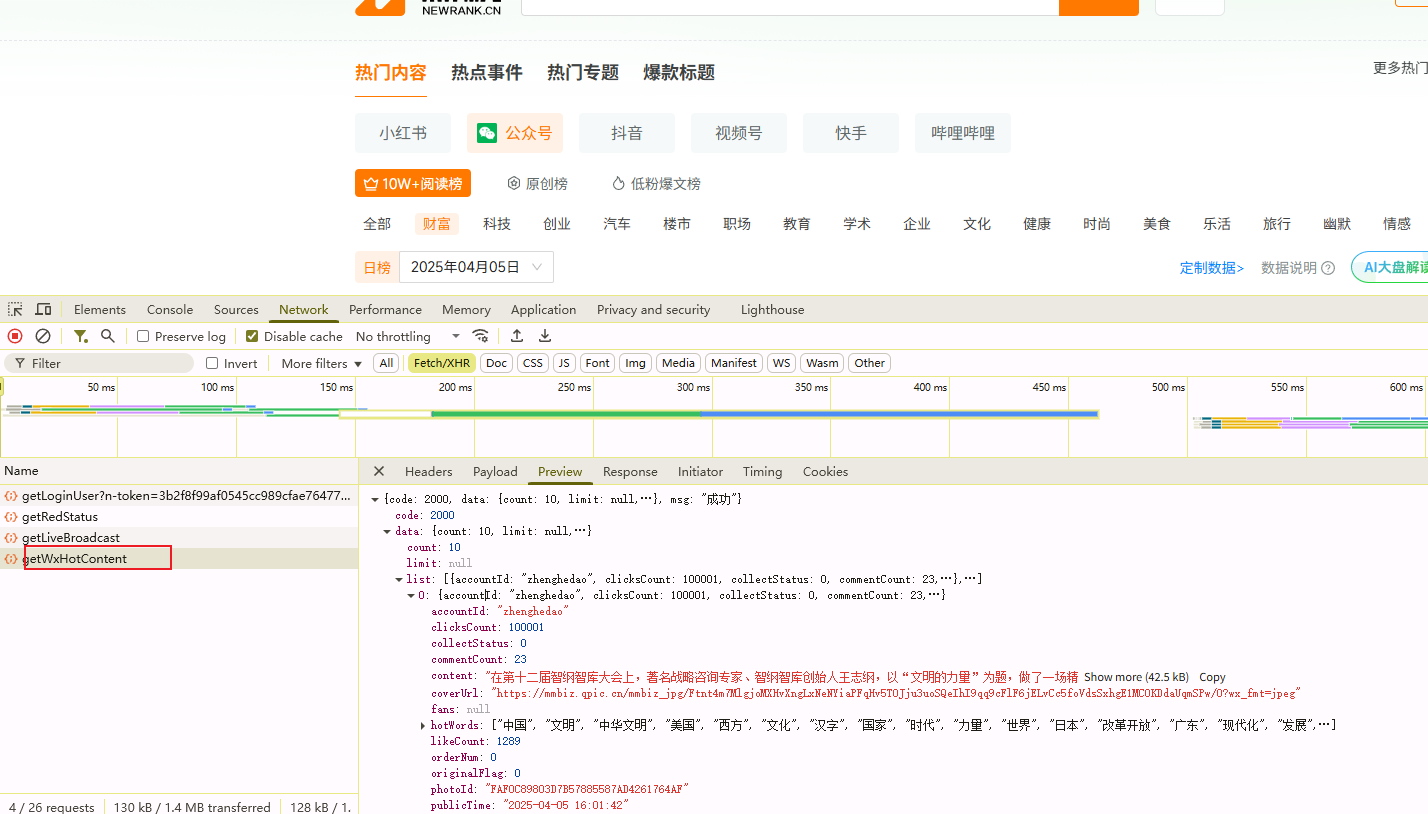Open the Cookies tab
1428x814 pixels.
(x=825, y=471)
